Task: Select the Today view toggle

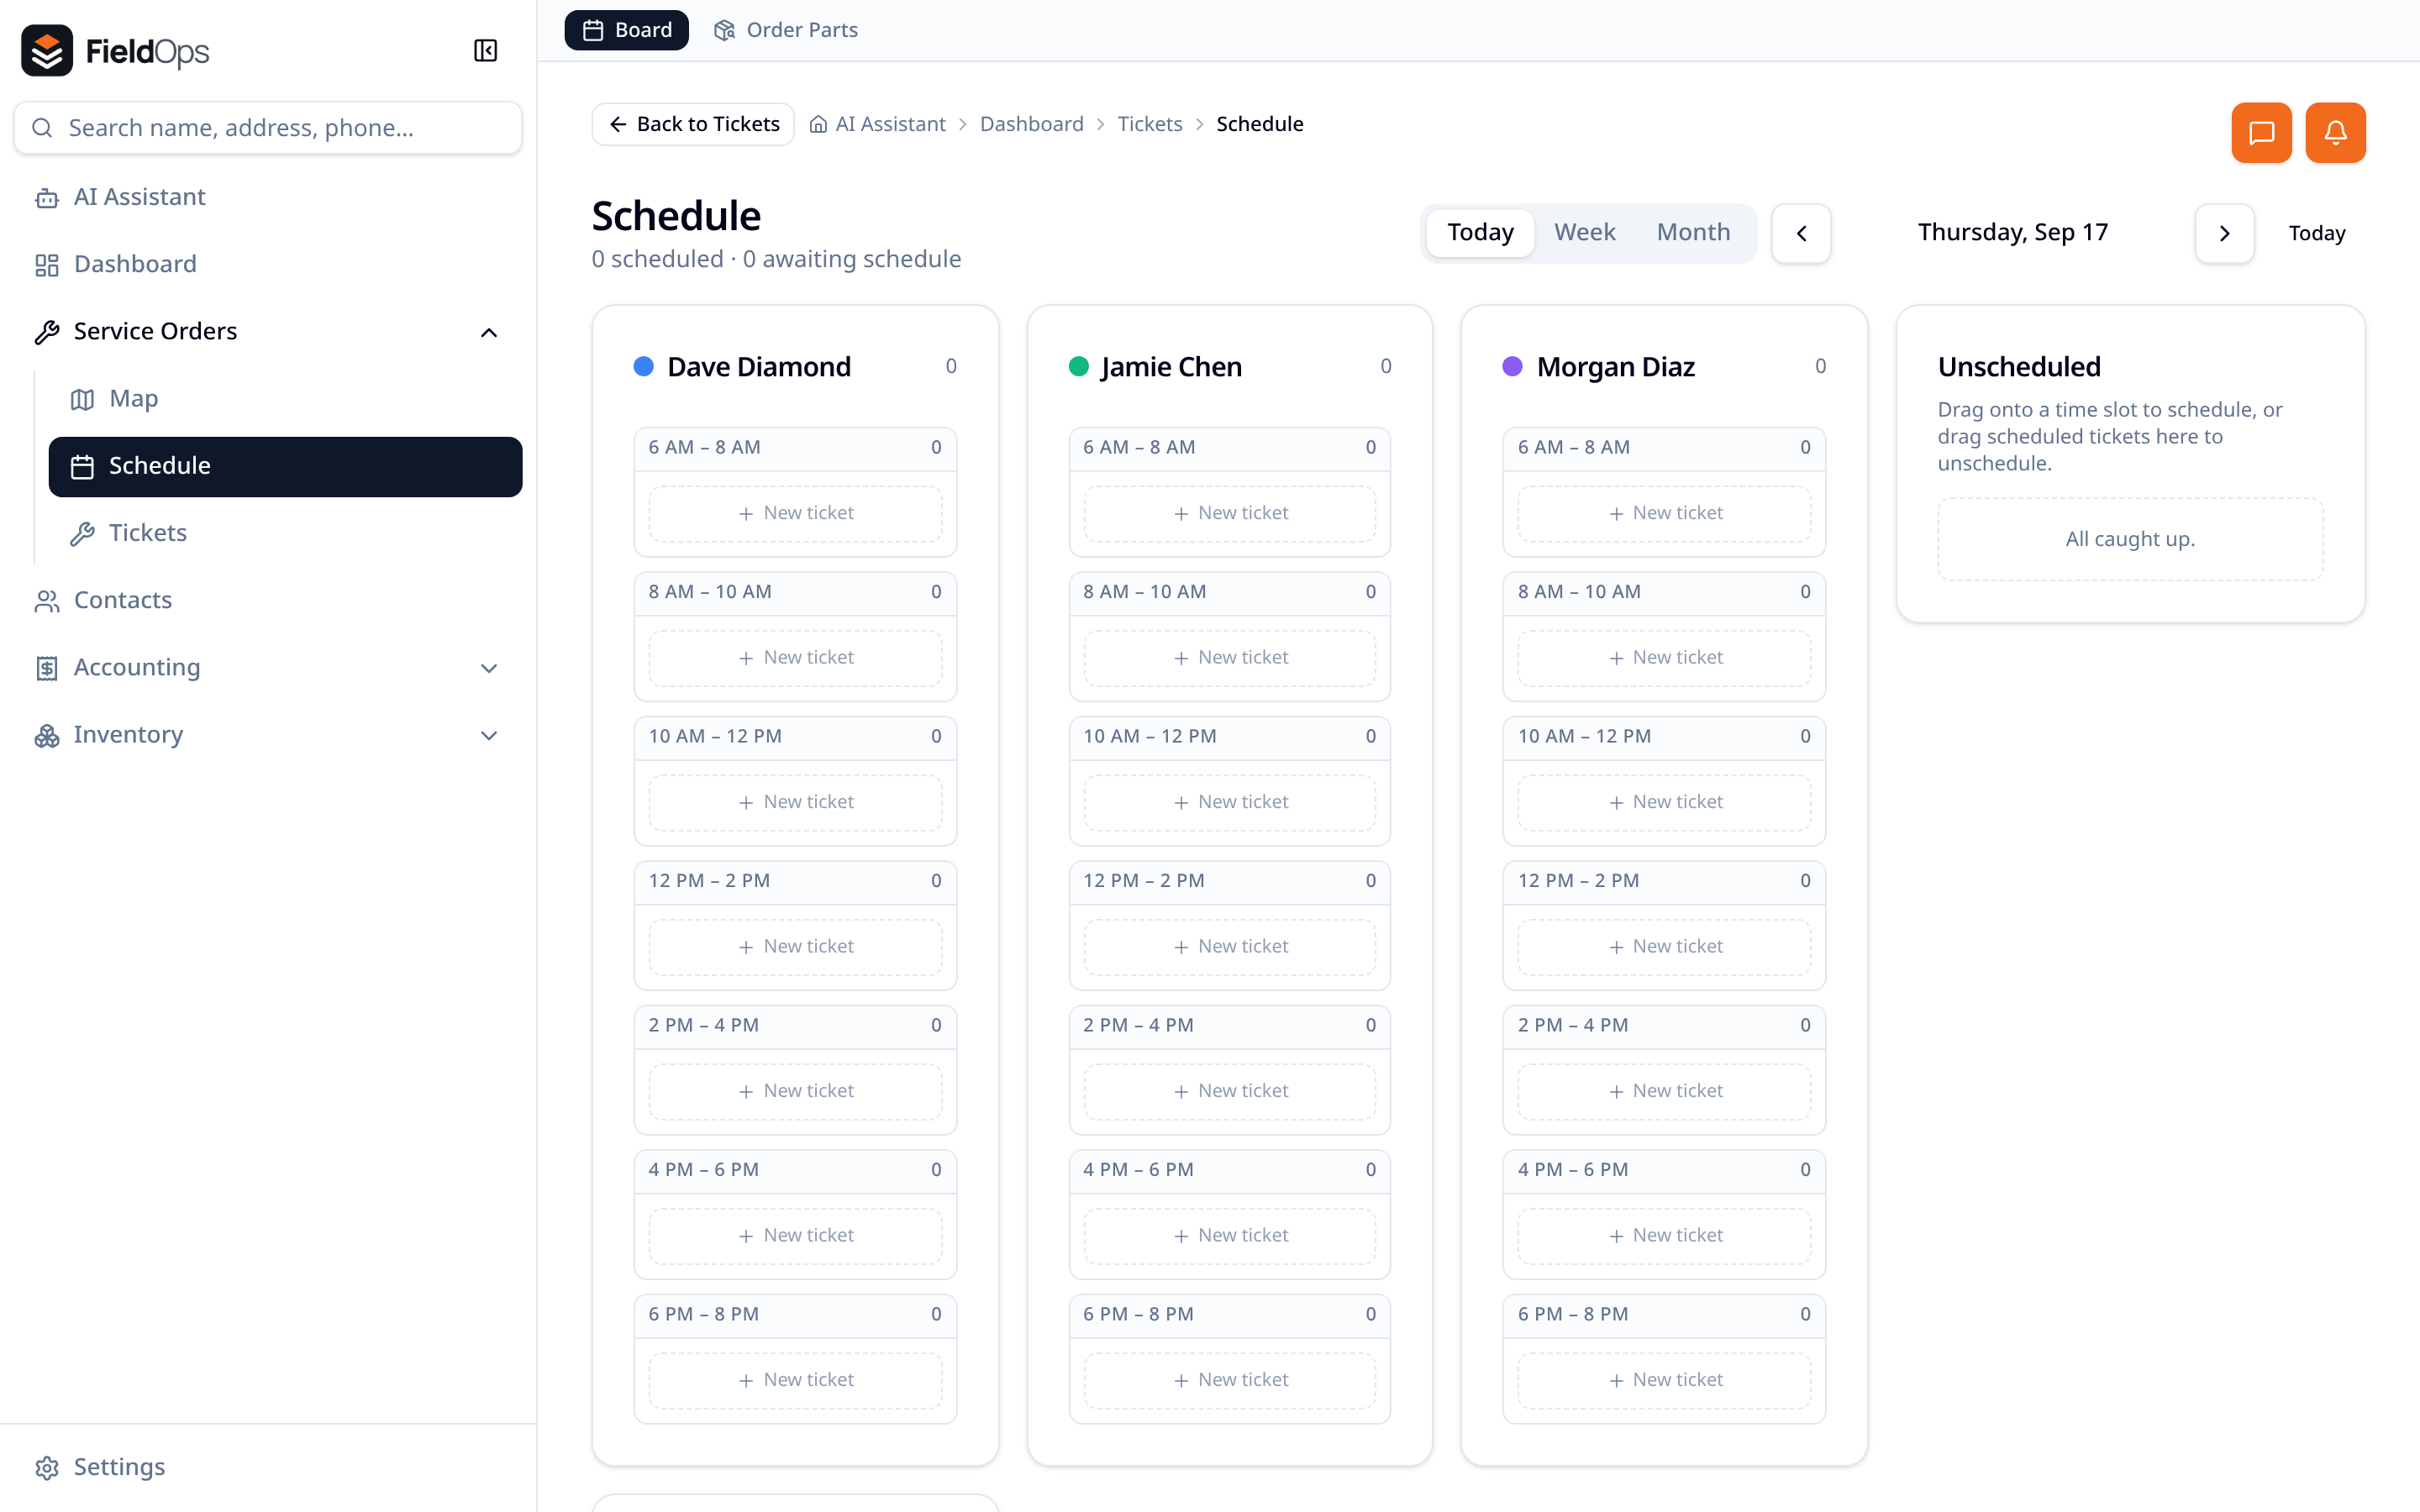Action: 1480,232
